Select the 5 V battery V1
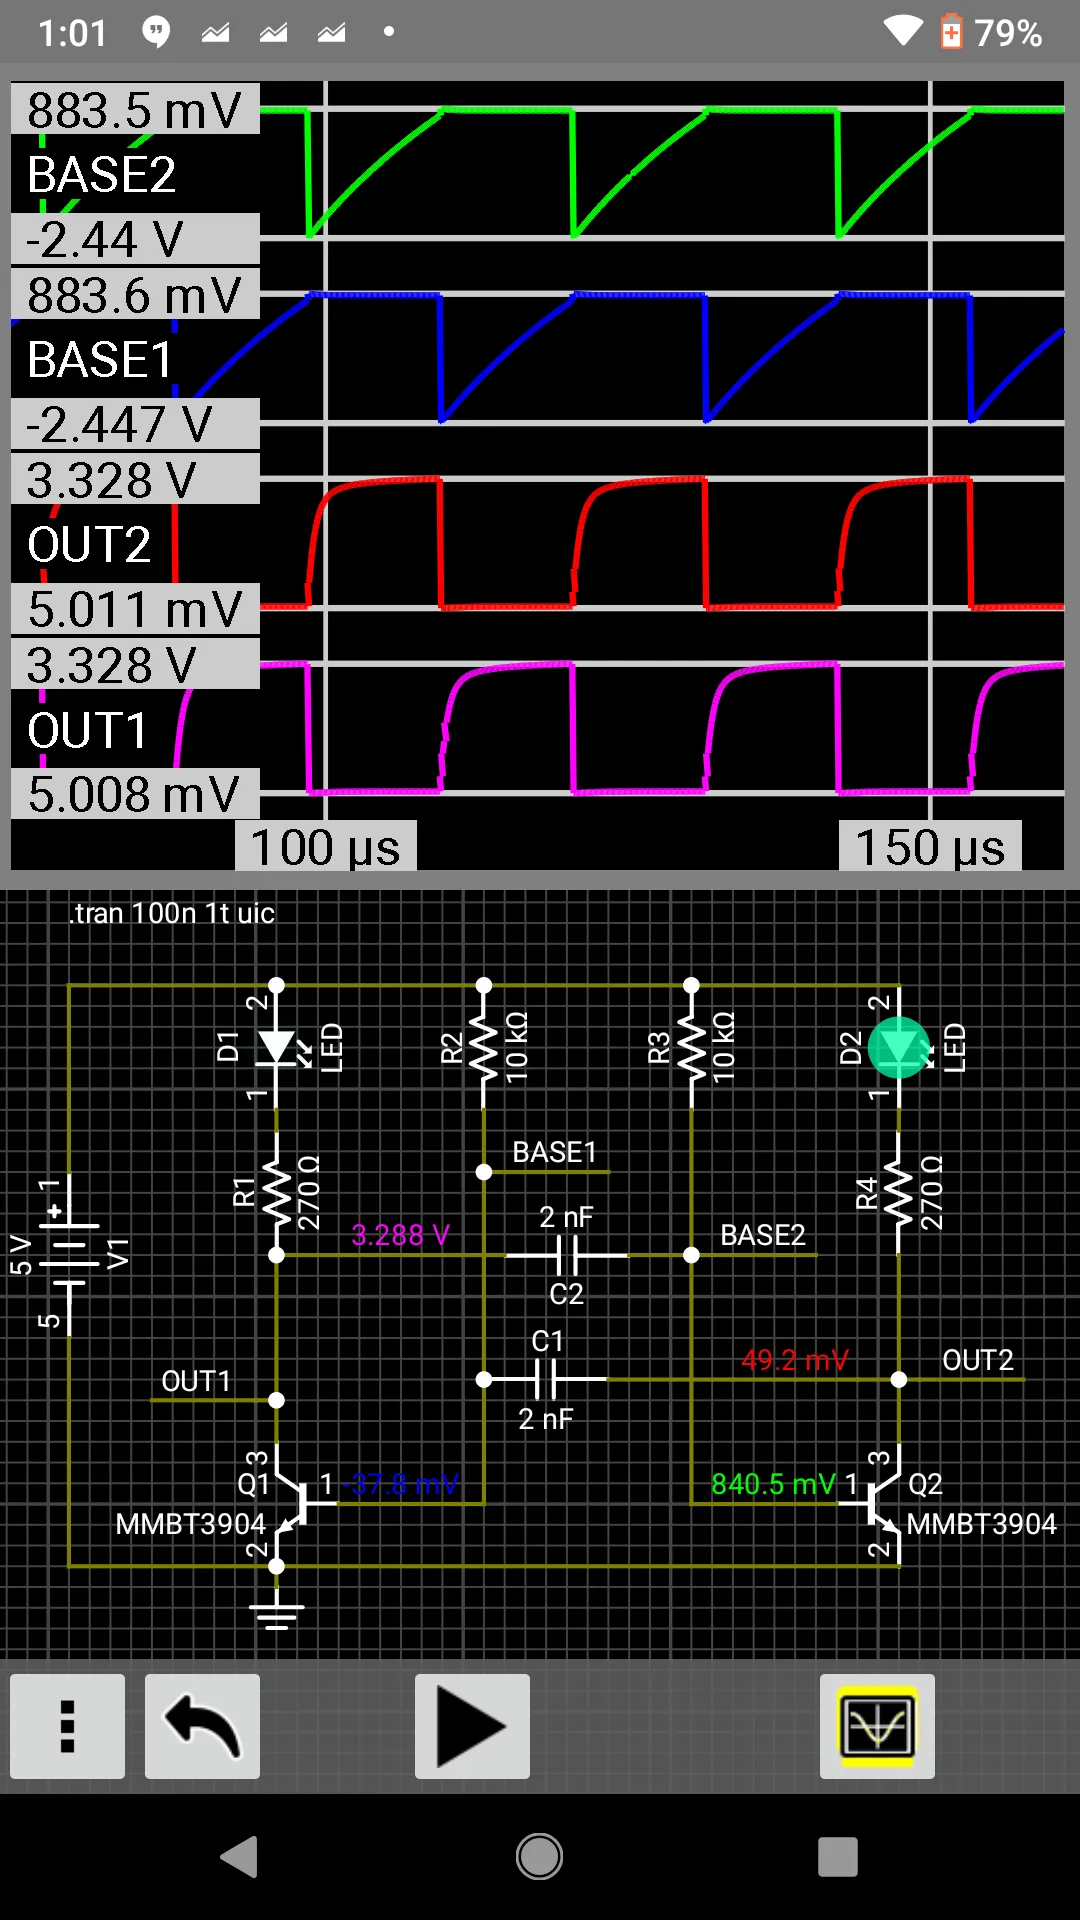 (x=68, y=1256)
